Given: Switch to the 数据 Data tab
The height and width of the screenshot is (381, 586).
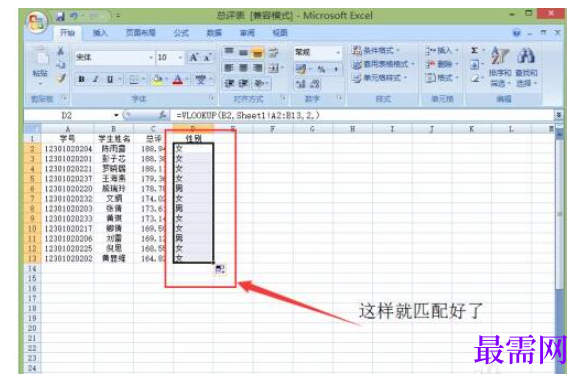Looking at the screenshot, I should (x=214, y=33).
